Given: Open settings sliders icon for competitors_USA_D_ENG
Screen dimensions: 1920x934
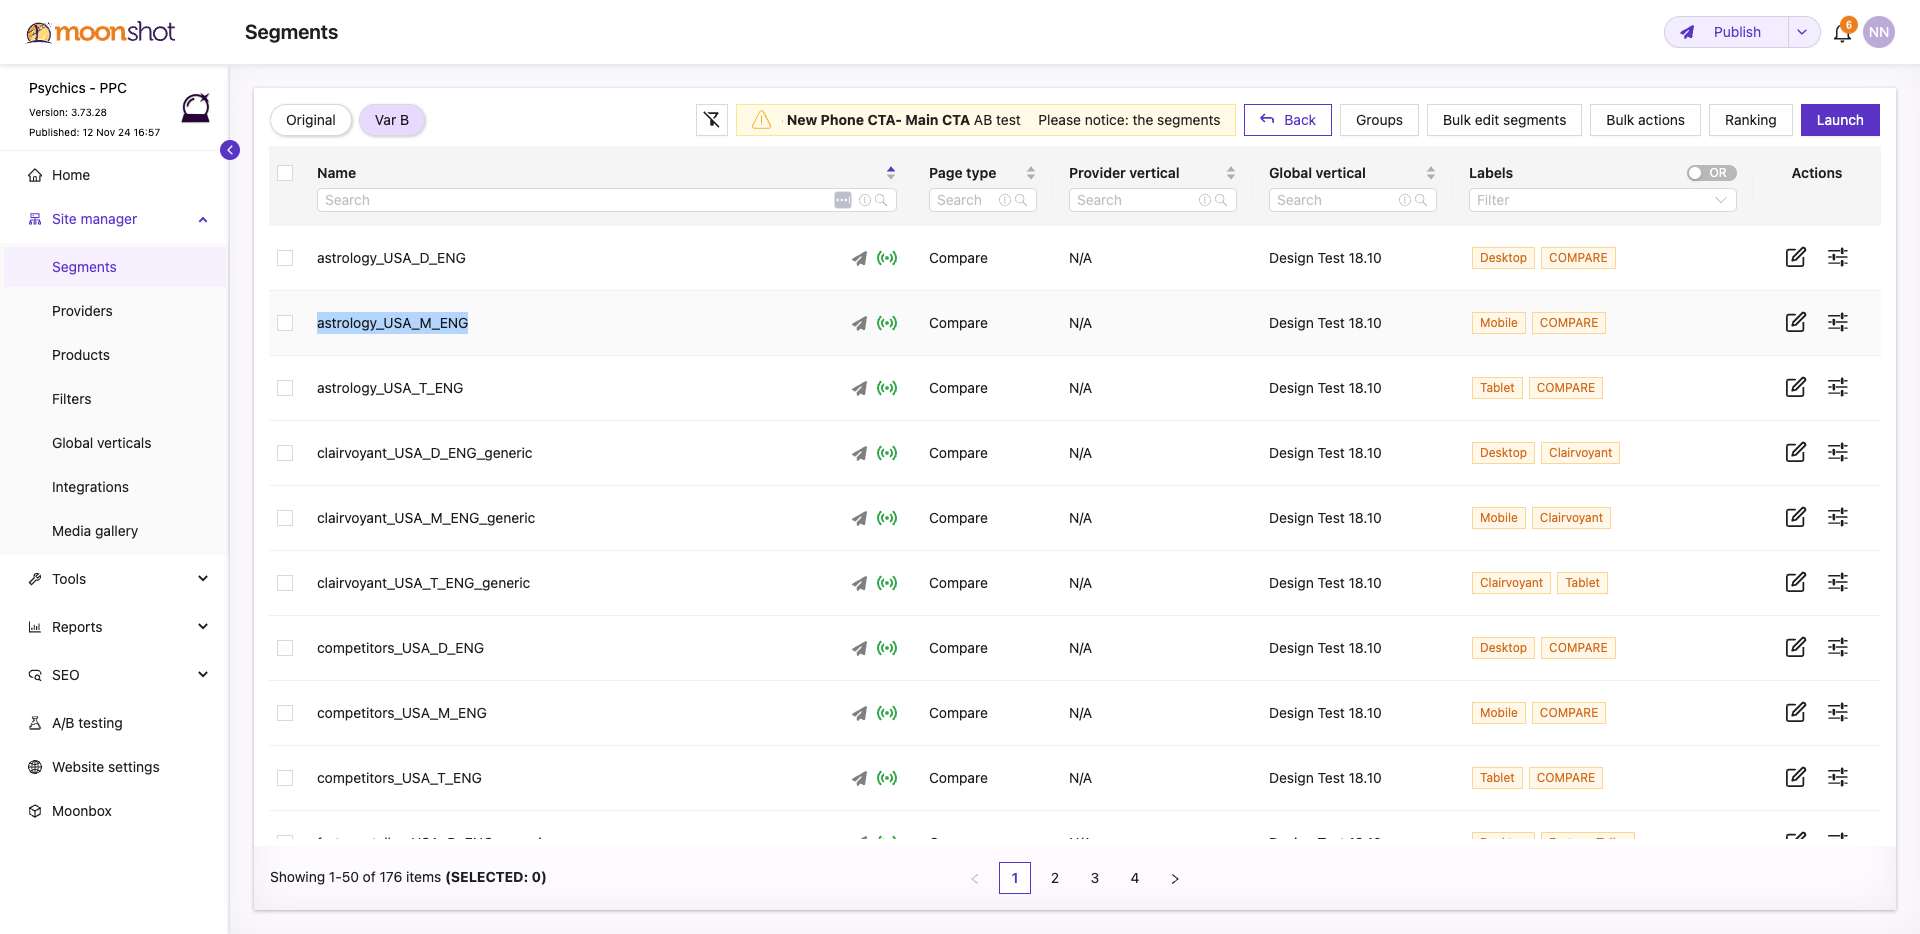Looking at the screenshot, I should (x=1838, y=647).
